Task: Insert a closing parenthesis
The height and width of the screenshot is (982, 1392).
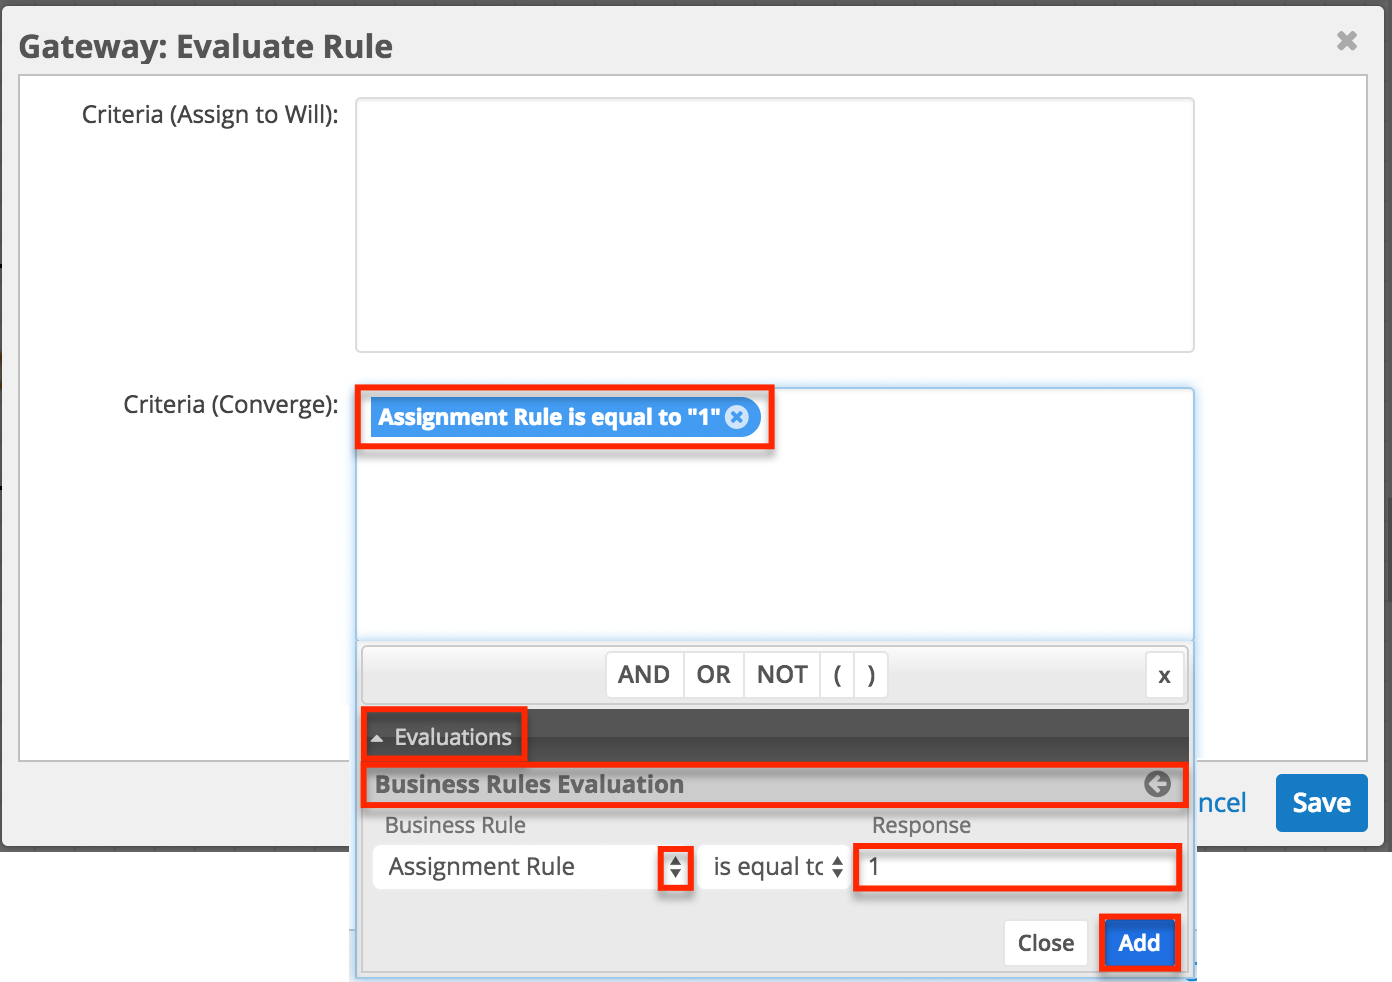Action: 870,674
